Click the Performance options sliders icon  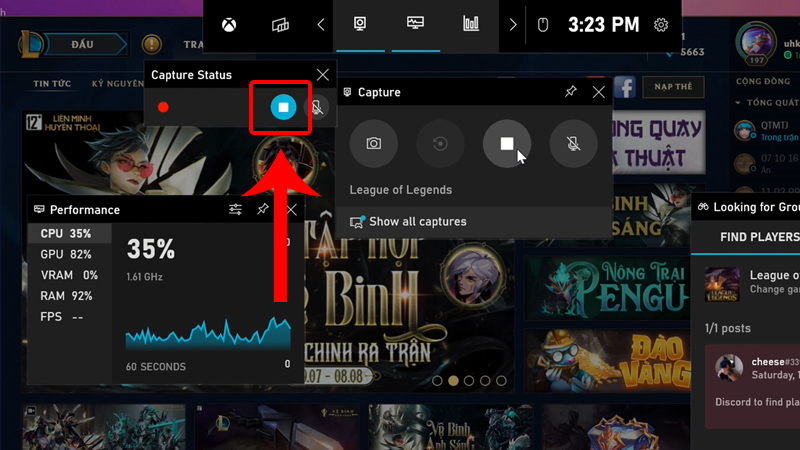coord(235,210)
